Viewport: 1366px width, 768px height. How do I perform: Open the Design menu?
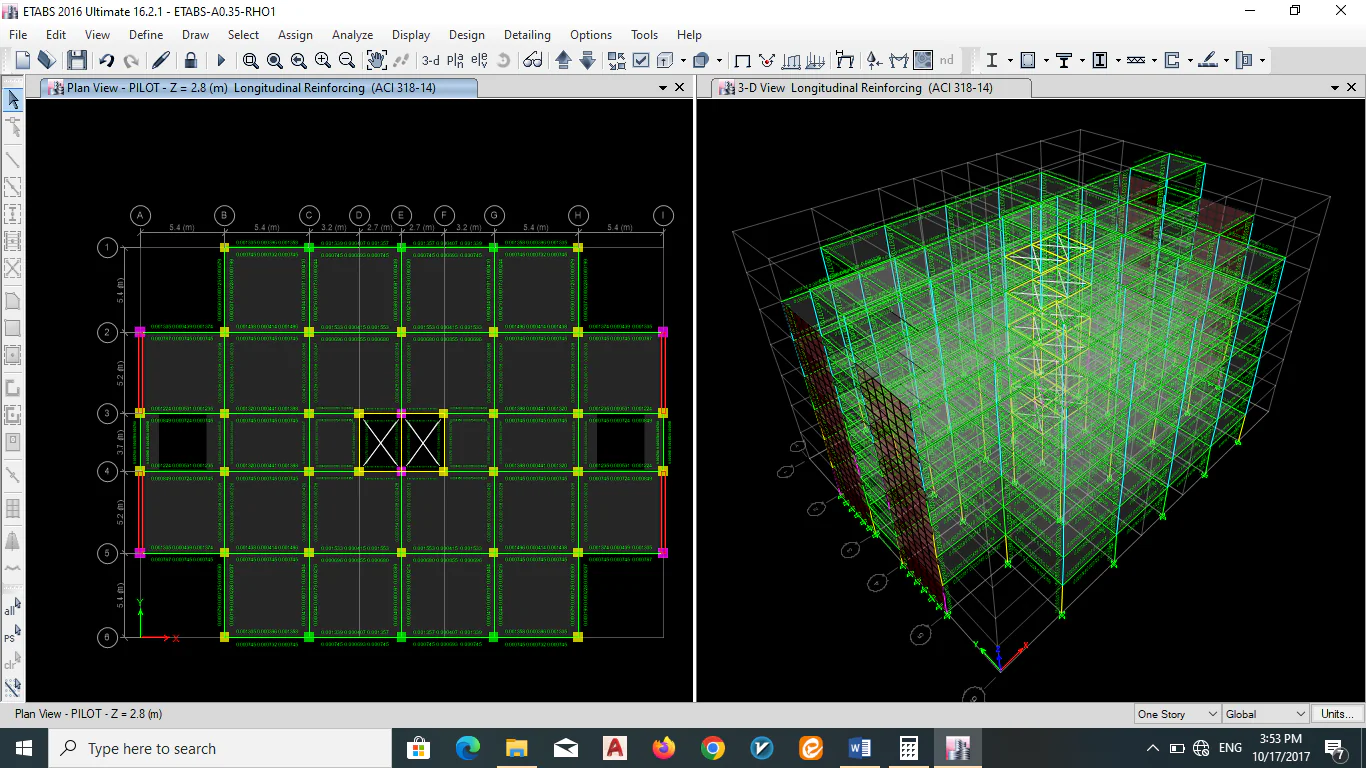point(466,35)
